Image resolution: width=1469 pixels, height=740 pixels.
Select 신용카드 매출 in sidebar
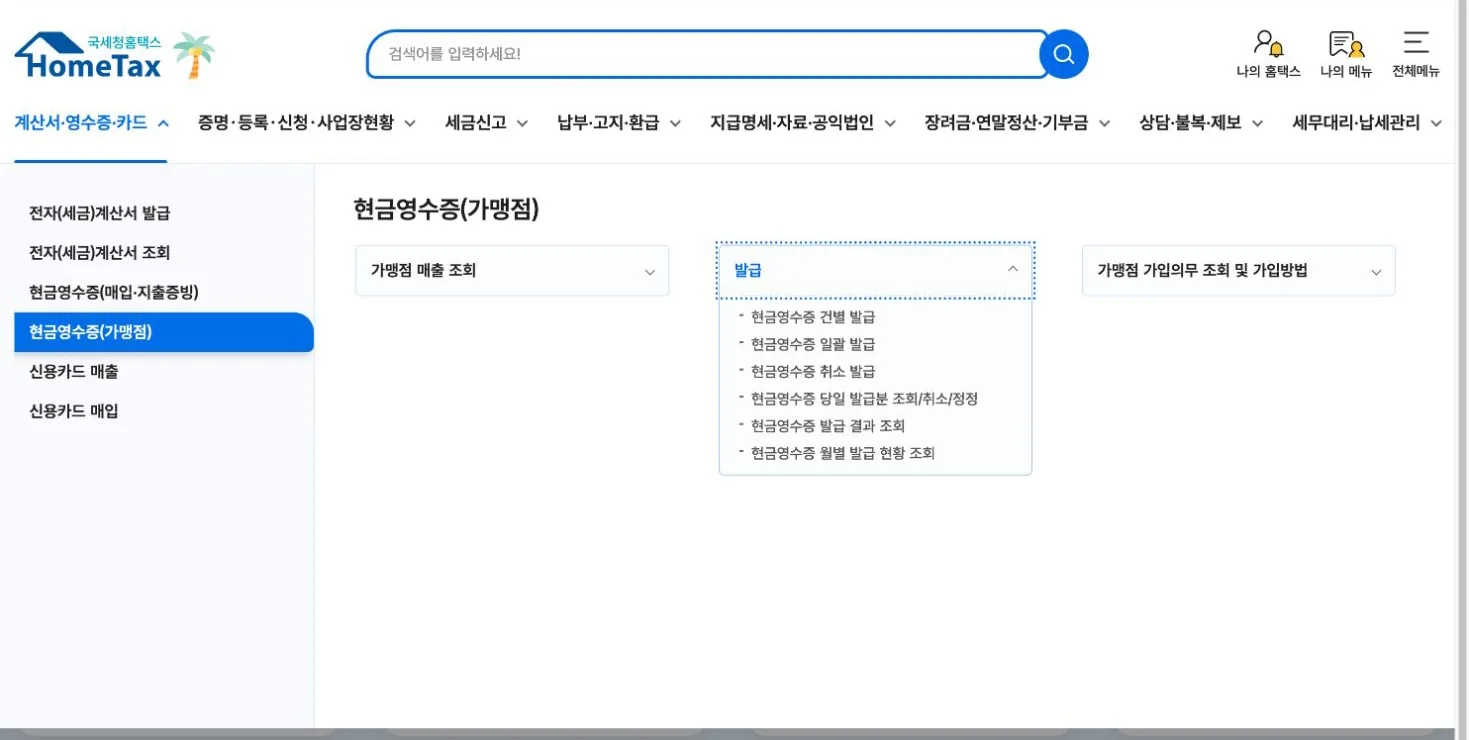pos(74,371)
